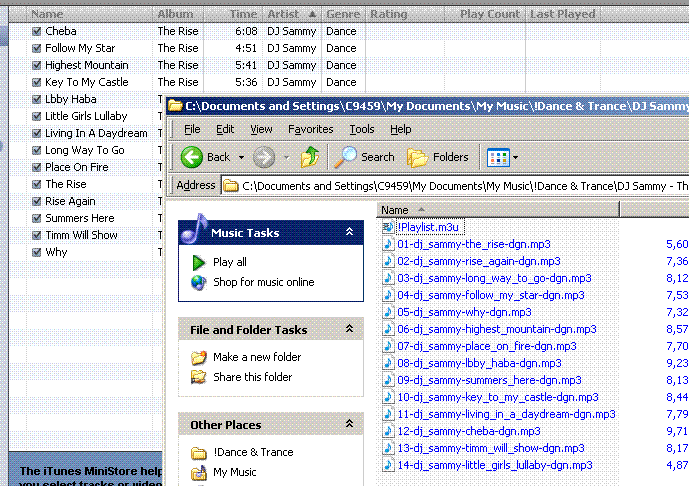Screen dimensions: 689x486
Task: Toggle checkbox for Long Way To Go
Action: point(36,150)
